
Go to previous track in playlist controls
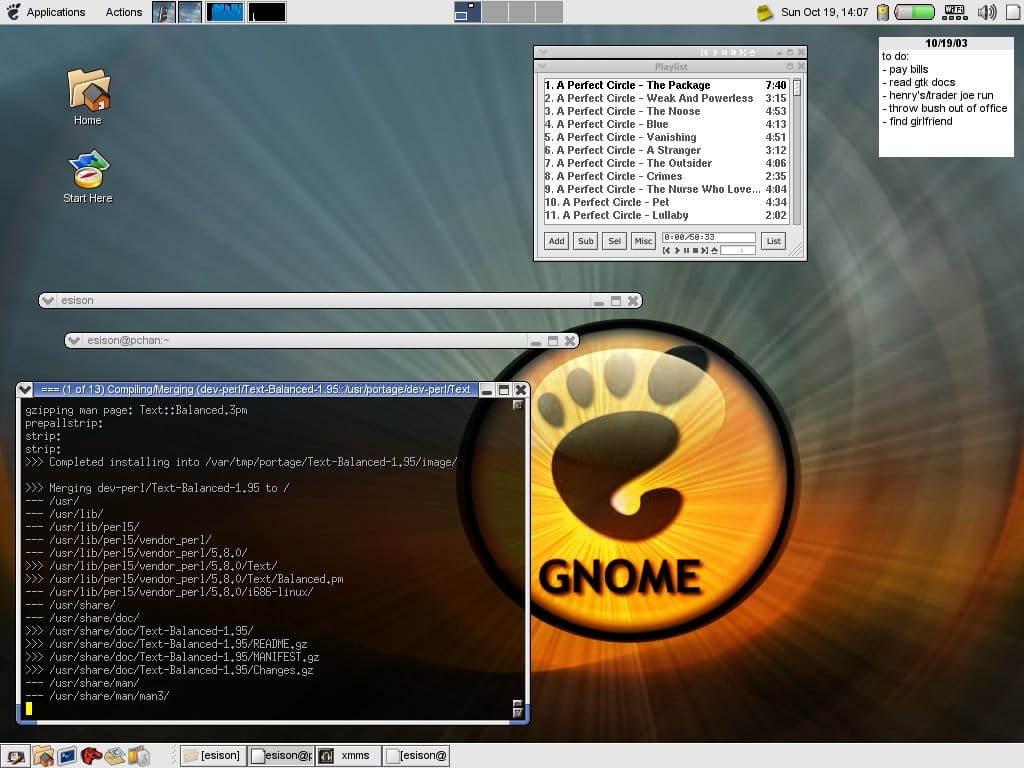(x=666, y=251)
